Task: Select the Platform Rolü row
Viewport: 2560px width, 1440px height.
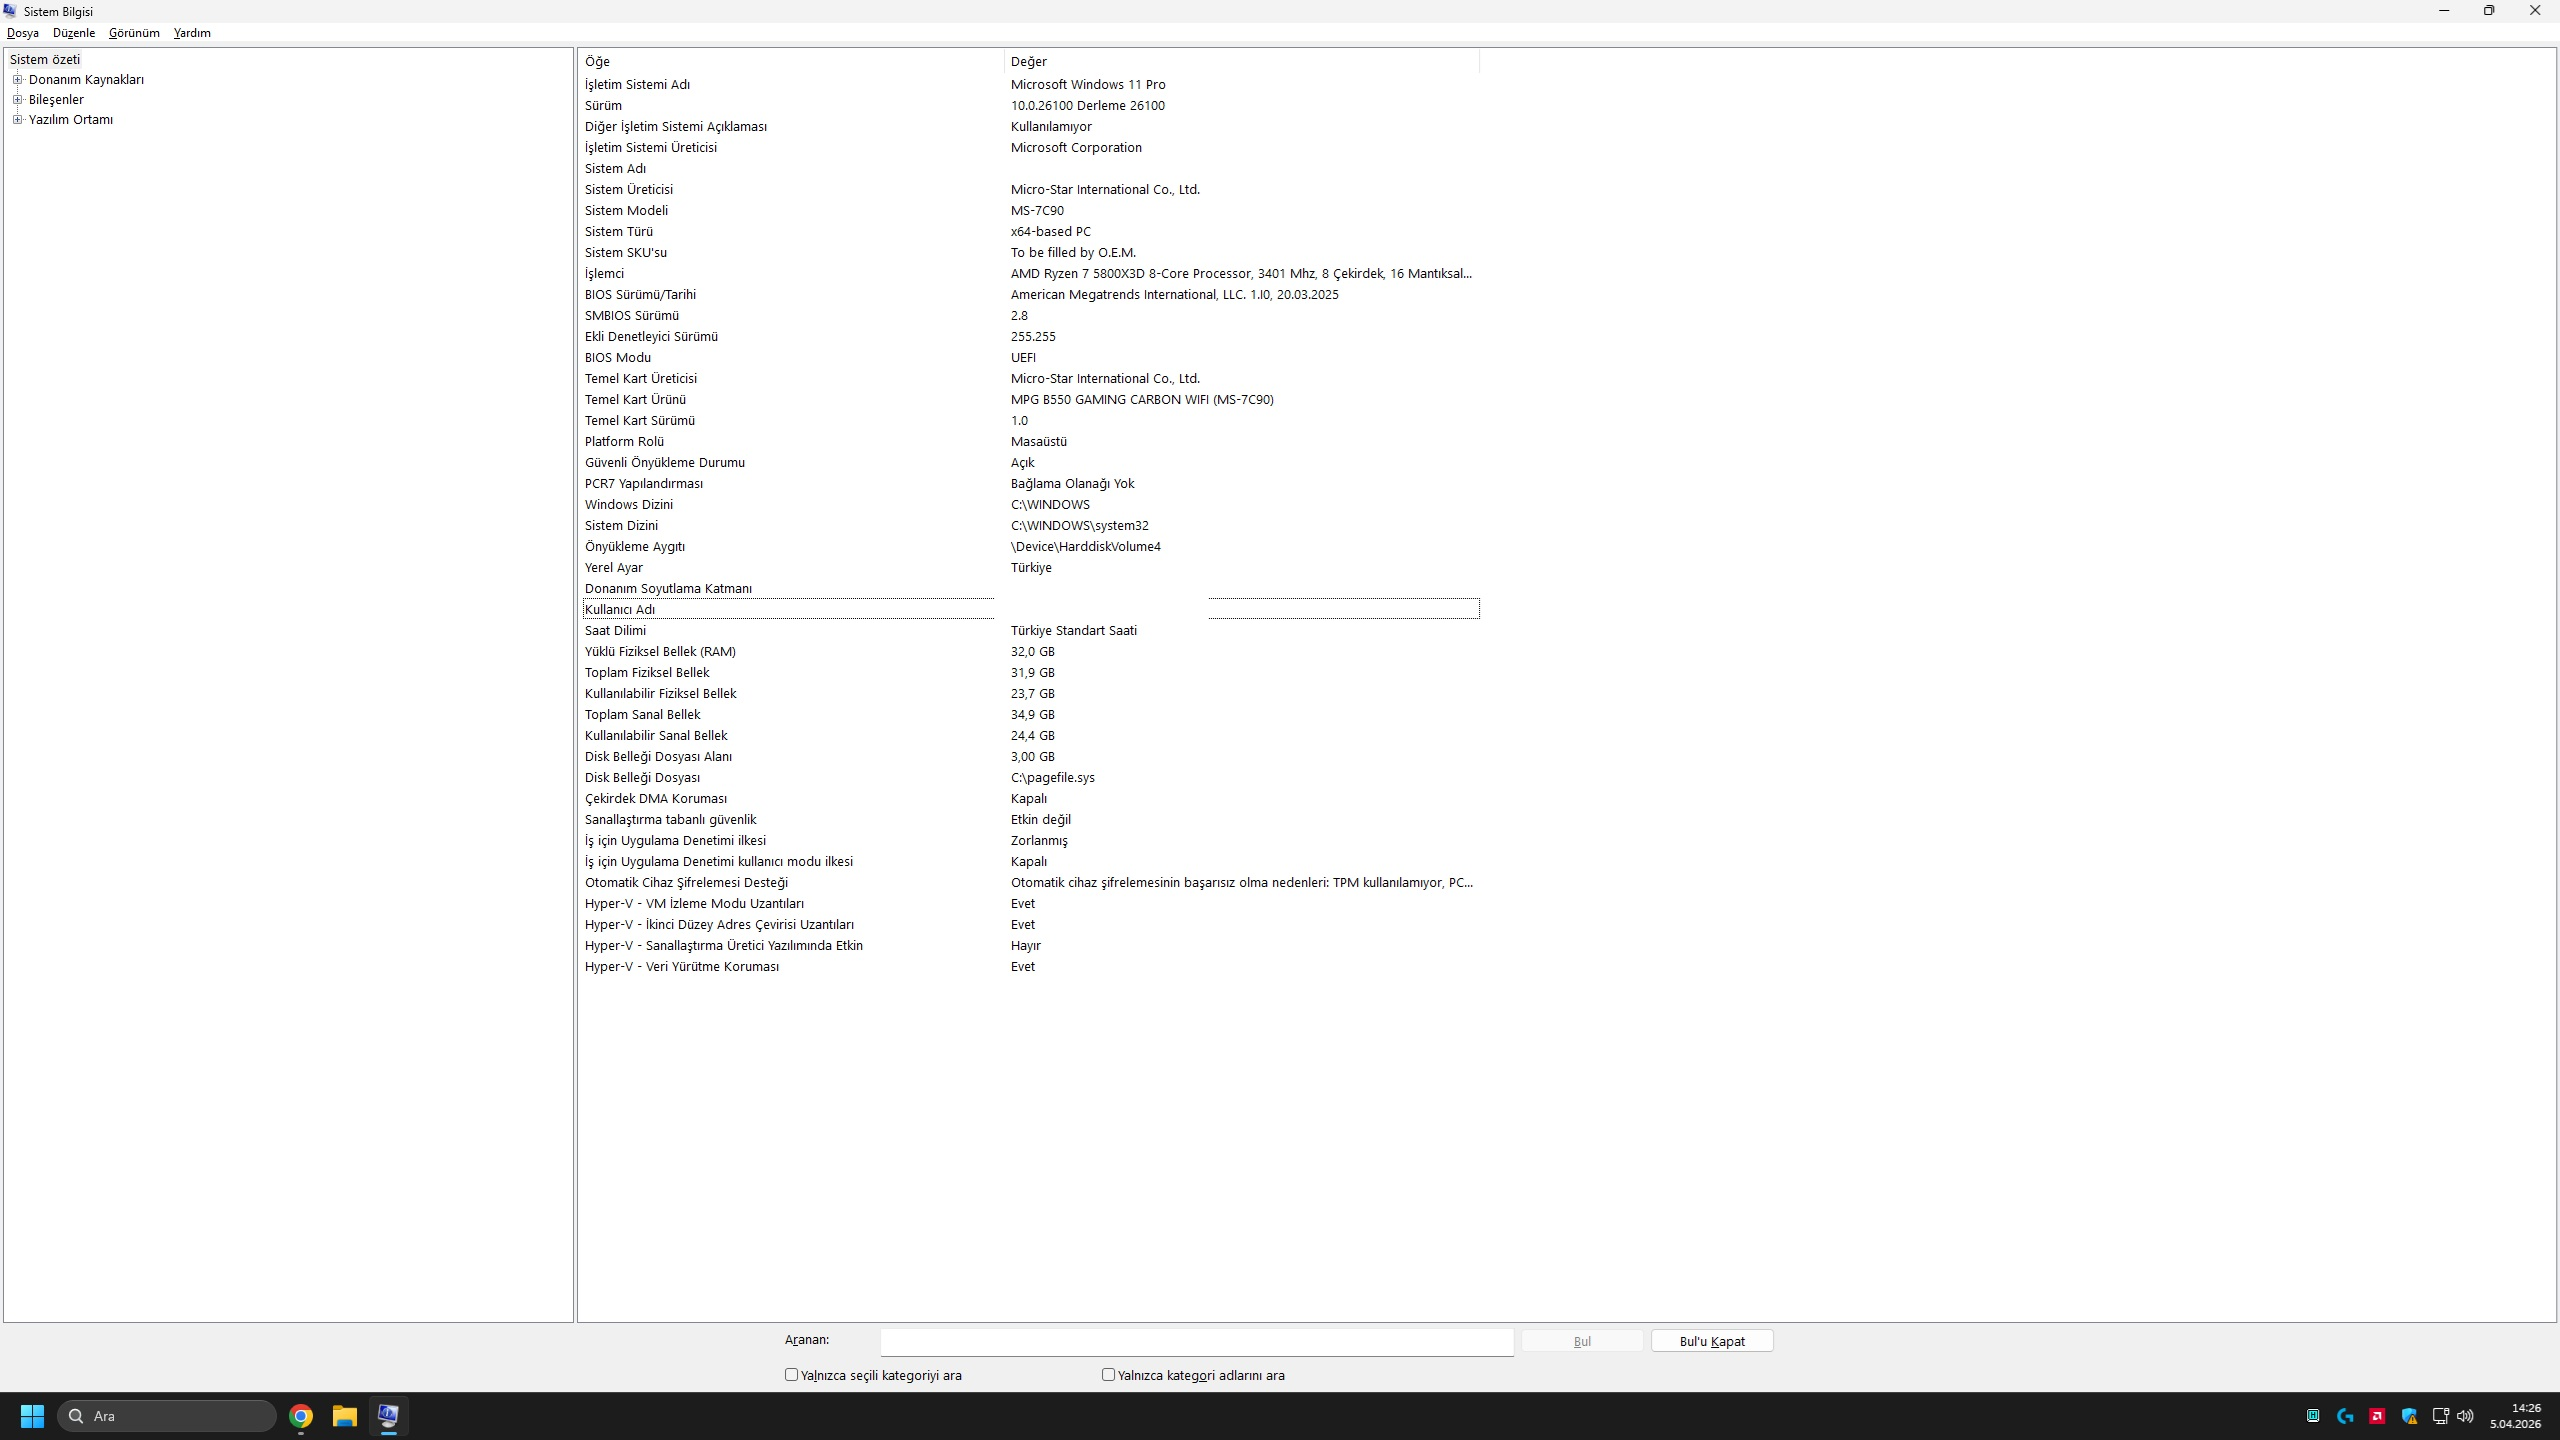Action: (1031, 442)
